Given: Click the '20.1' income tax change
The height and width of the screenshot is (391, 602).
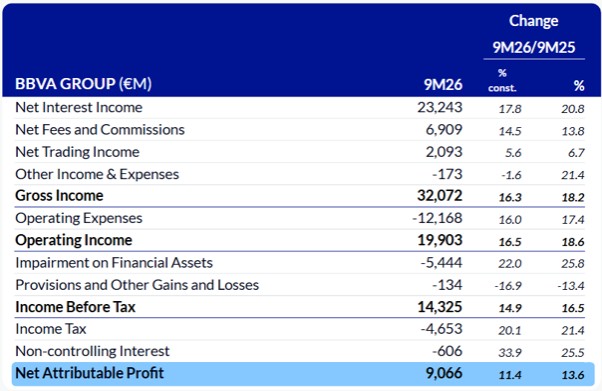Looking at the screenshot, I should point(510,331).
